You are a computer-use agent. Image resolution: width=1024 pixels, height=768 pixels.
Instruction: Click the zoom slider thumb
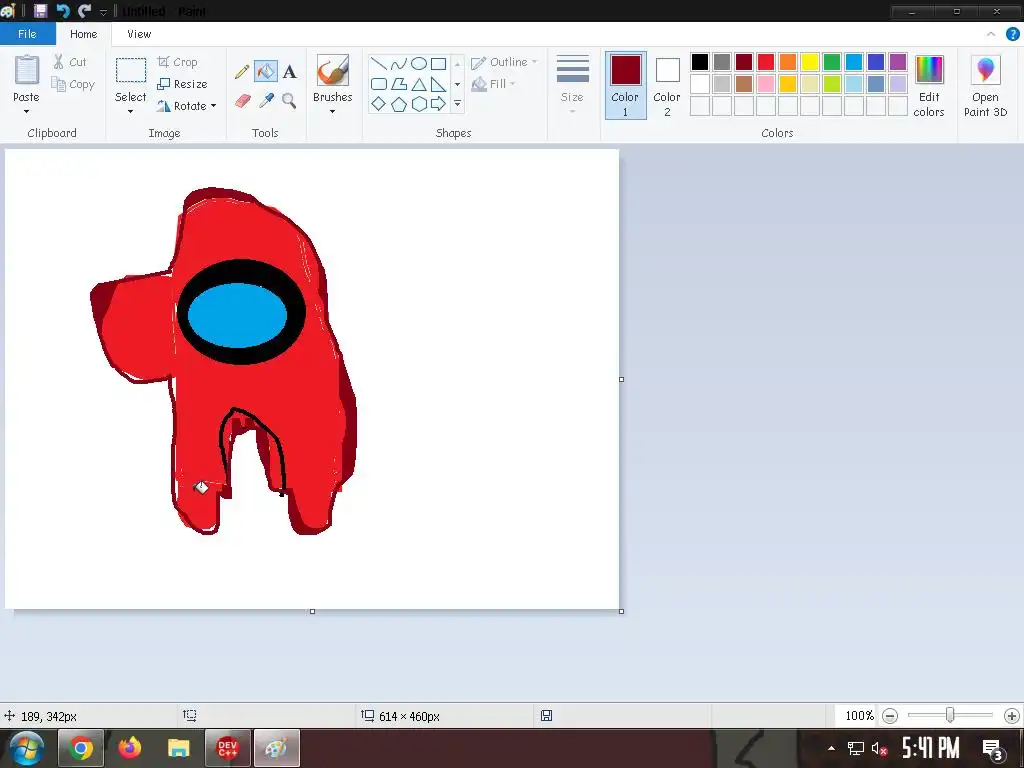pos(950,716)
